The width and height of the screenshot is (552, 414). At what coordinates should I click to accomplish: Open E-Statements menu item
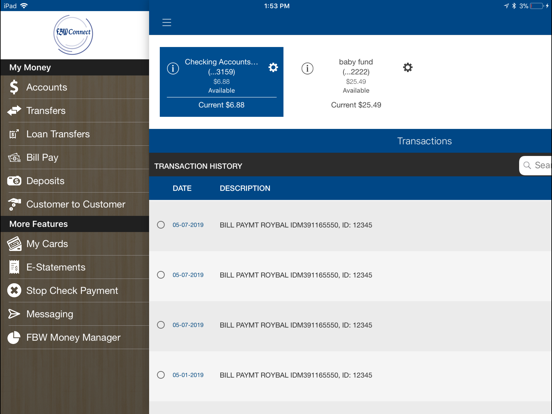(x=75, y=267)
